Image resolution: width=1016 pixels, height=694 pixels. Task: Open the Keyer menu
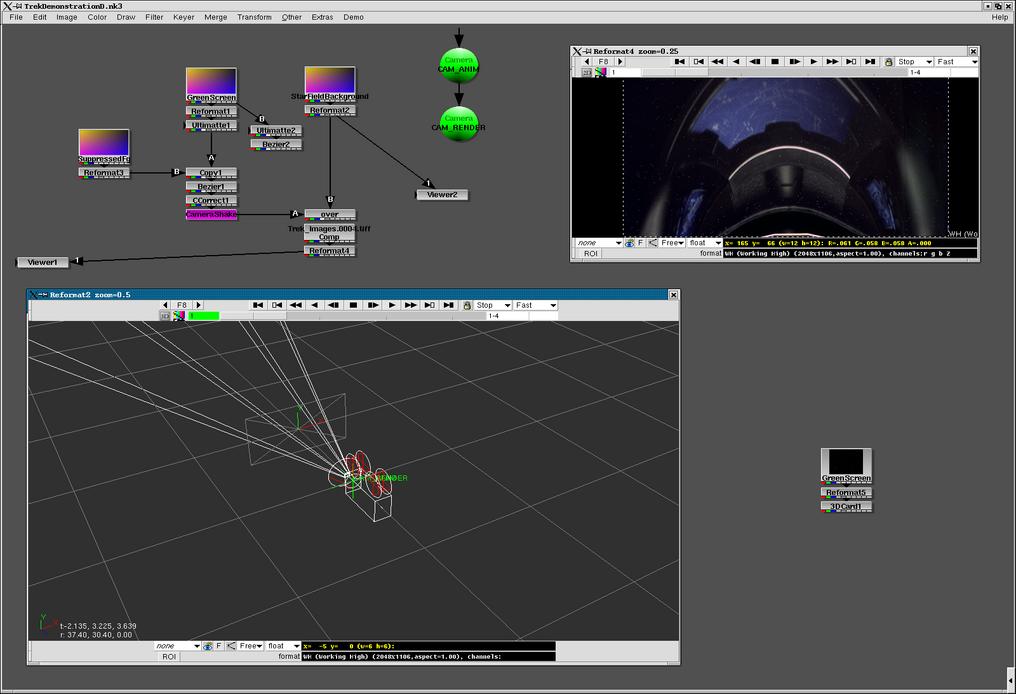click(x=184, y=17)
